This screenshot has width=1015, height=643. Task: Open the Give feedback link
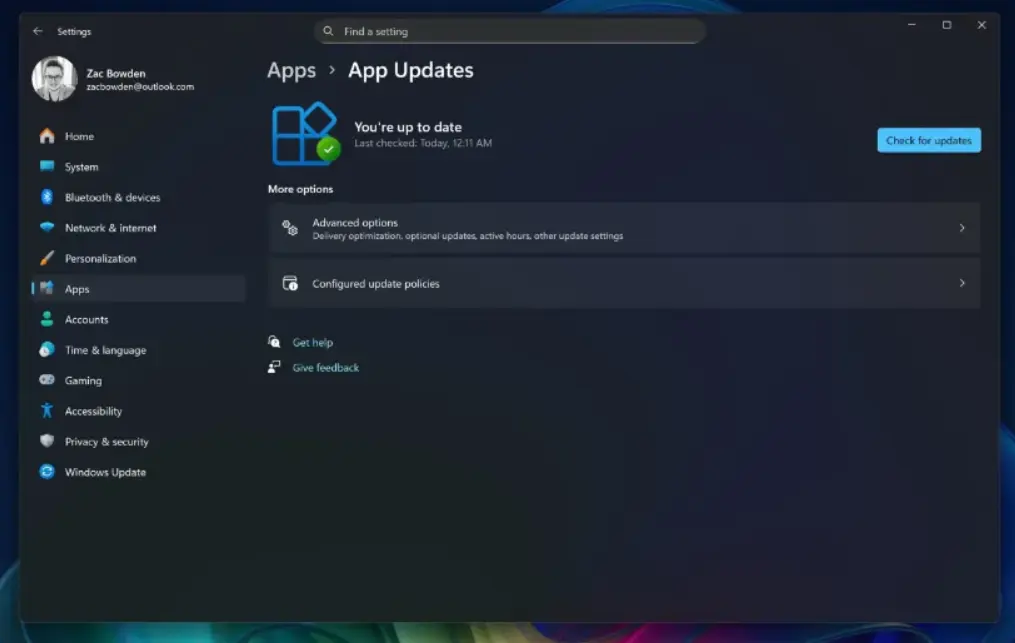point(325,368)
